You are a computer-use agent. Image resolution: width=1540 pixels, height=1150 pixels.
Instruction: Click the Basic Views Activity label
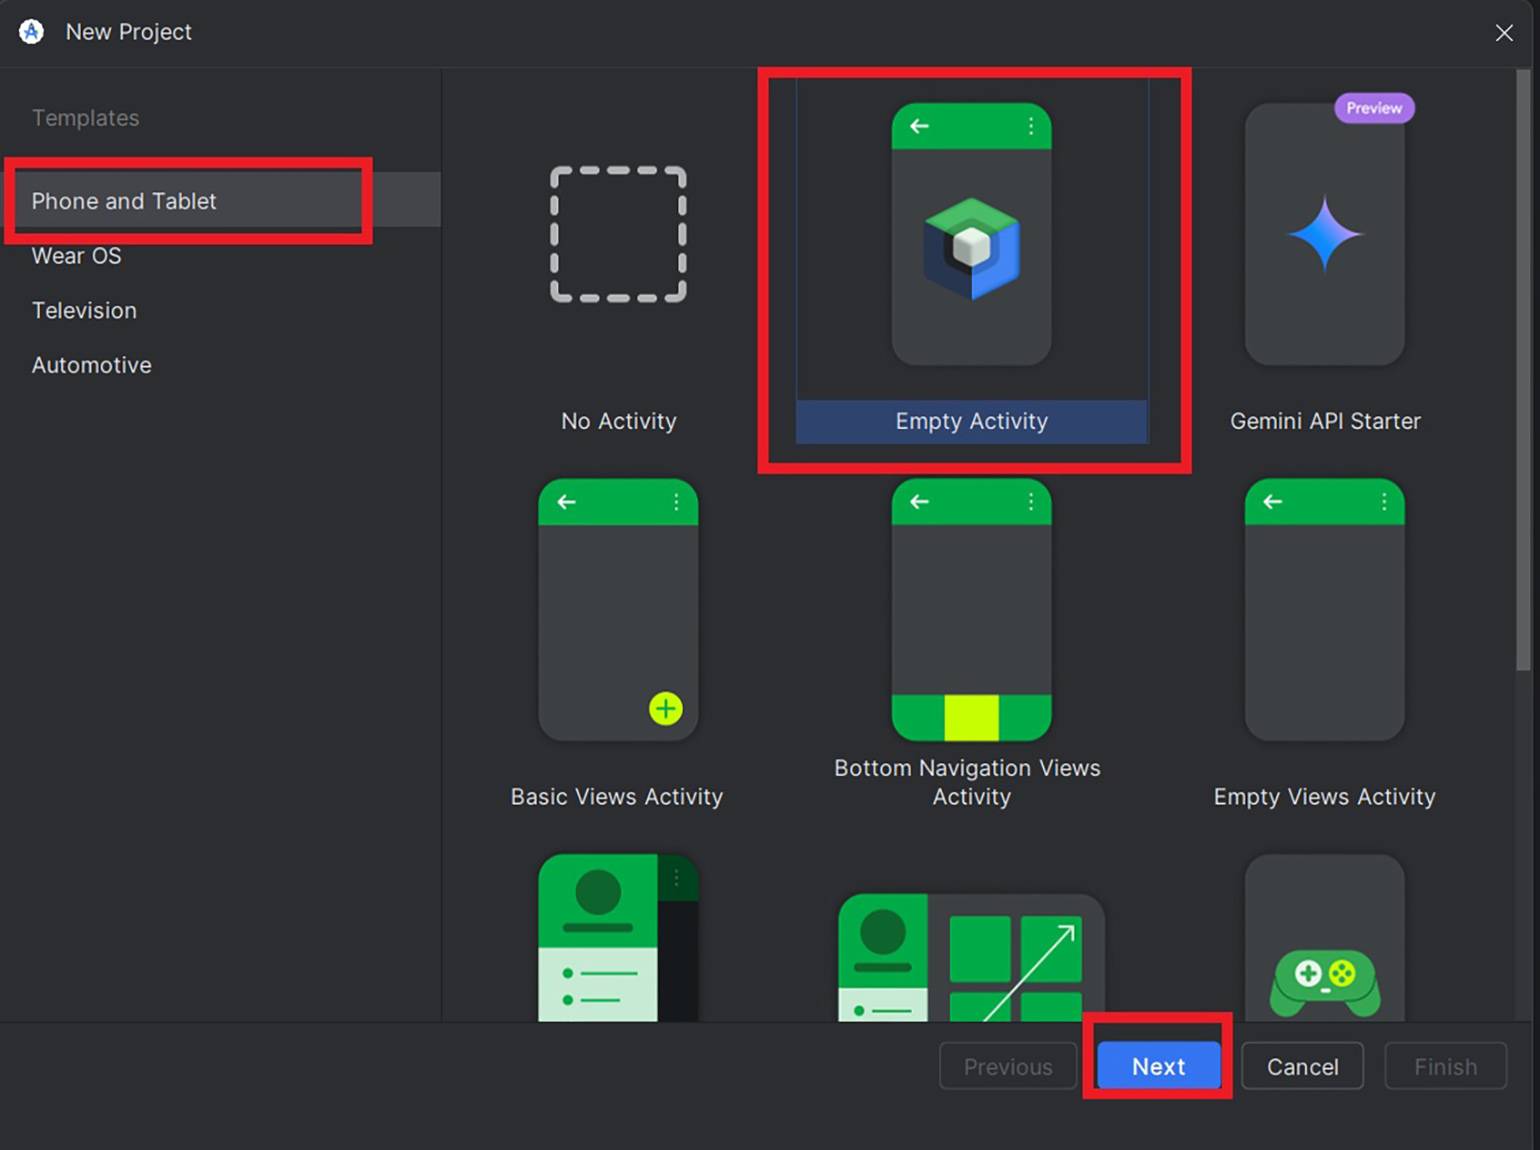(616, 797)
